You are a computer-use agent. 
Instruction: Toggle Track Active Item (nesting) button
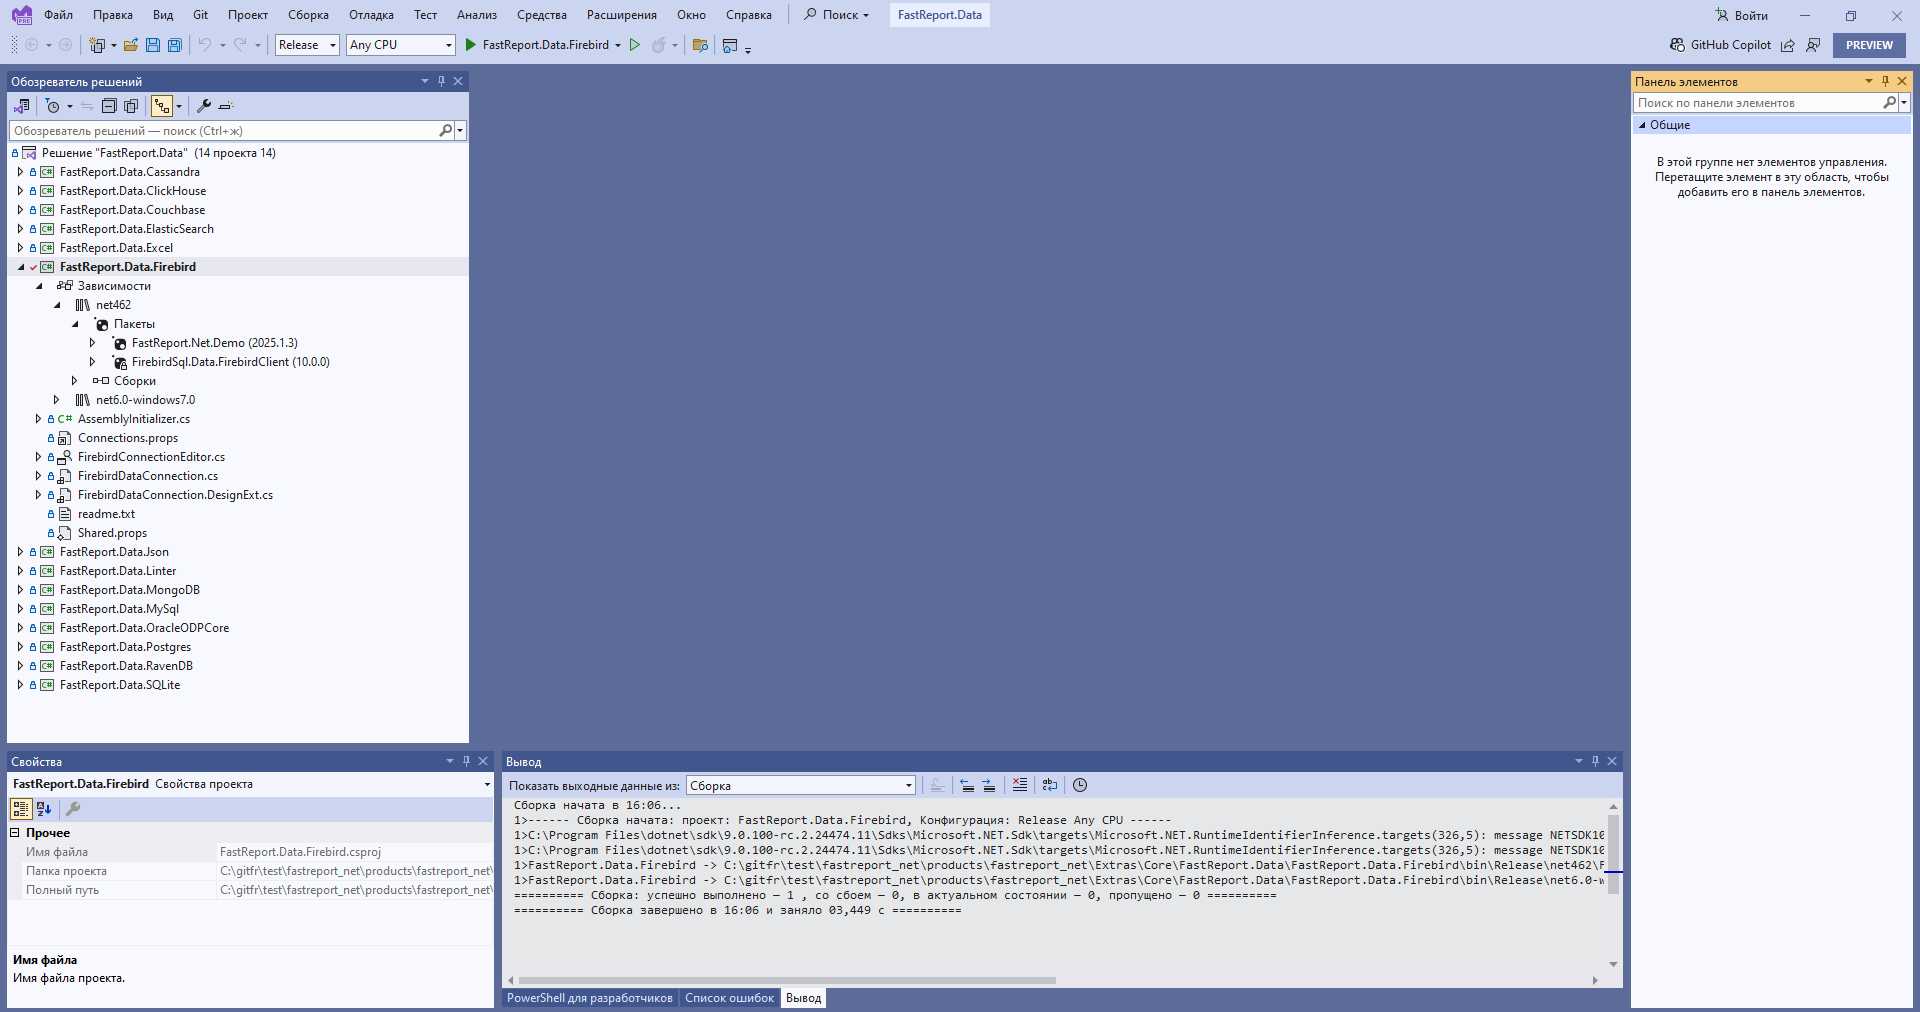click(161, 106)
